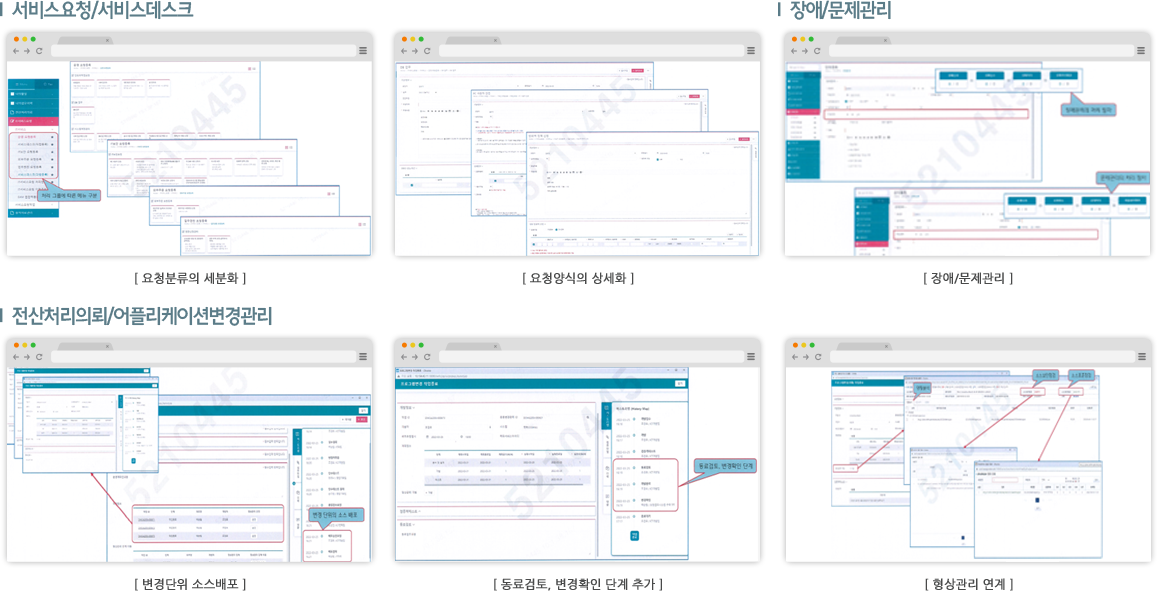Click back arrow in 장애/문제관리 browser
This screenshot has width=1157, height=591.
796,50
